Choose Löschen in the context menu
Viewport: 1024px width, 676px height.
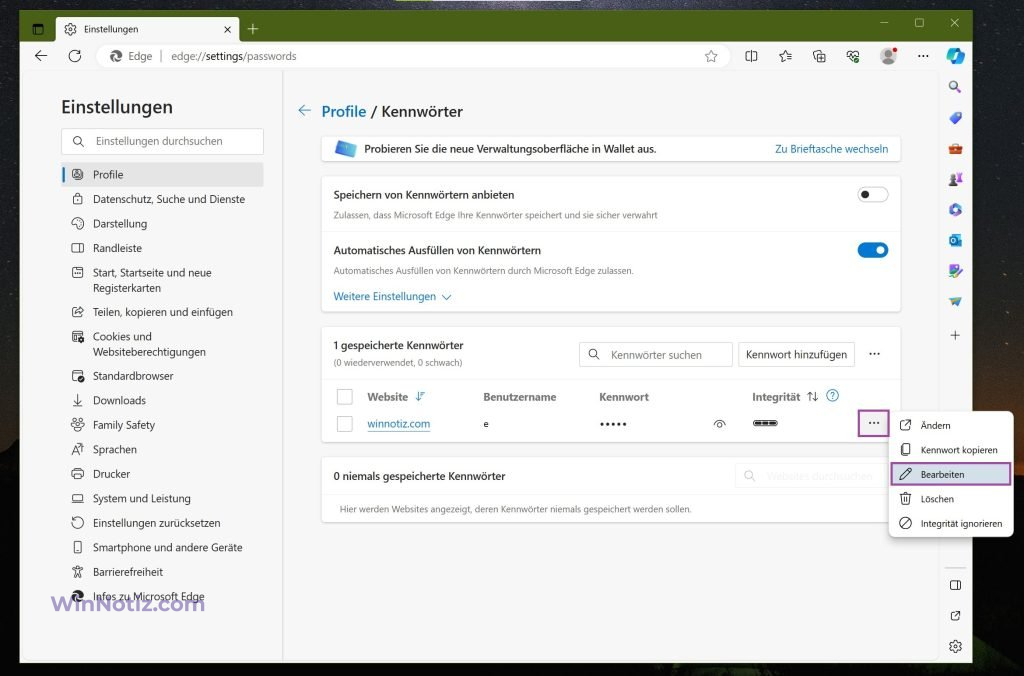pos(937,499)
